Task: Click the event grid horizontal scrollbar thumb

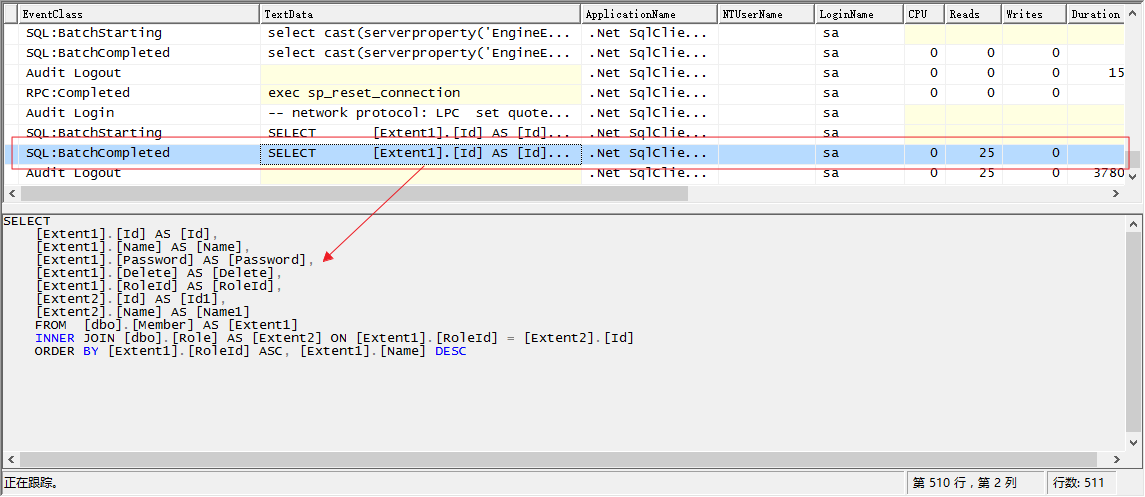Action: (x=354, y=193)
